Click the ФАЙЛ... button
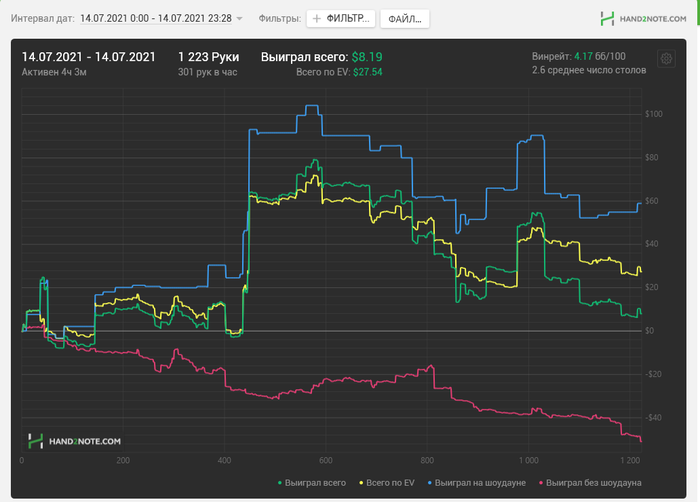Viewport: 700px width, 502px height. [x=404, y=19]
